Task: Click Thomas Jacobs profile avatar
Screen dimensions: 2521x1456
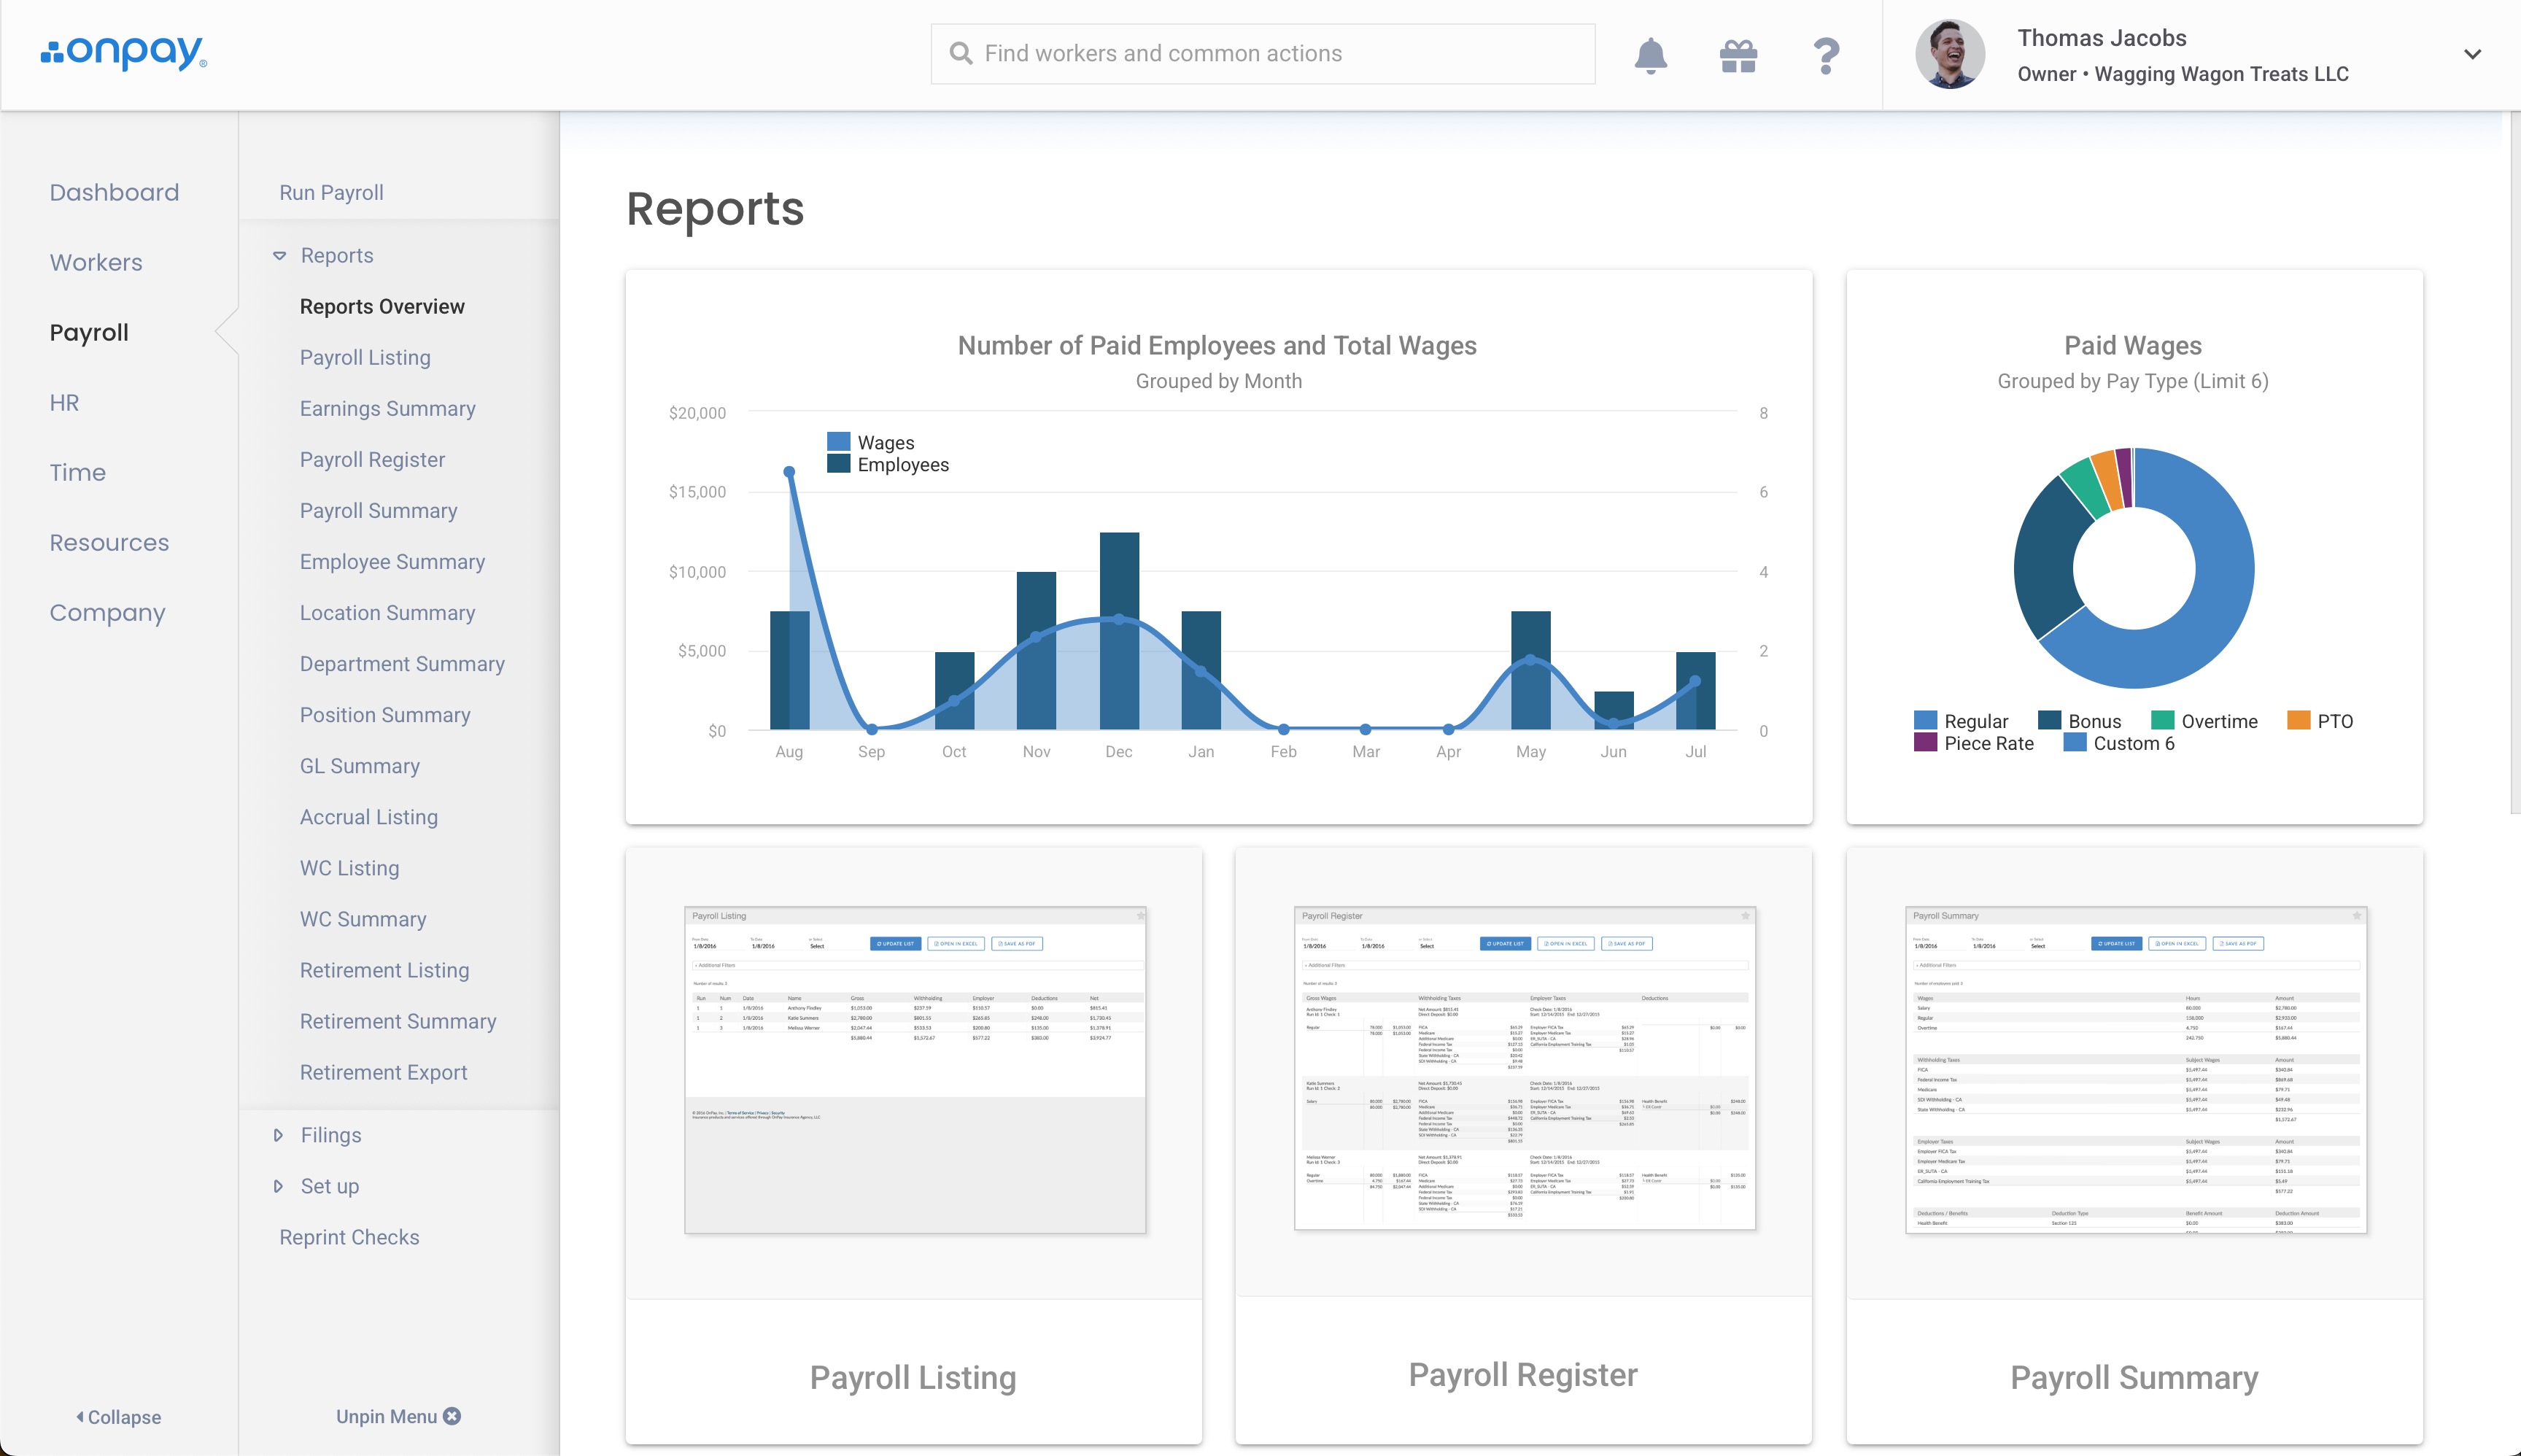Action: click(x=1949, y=54)
